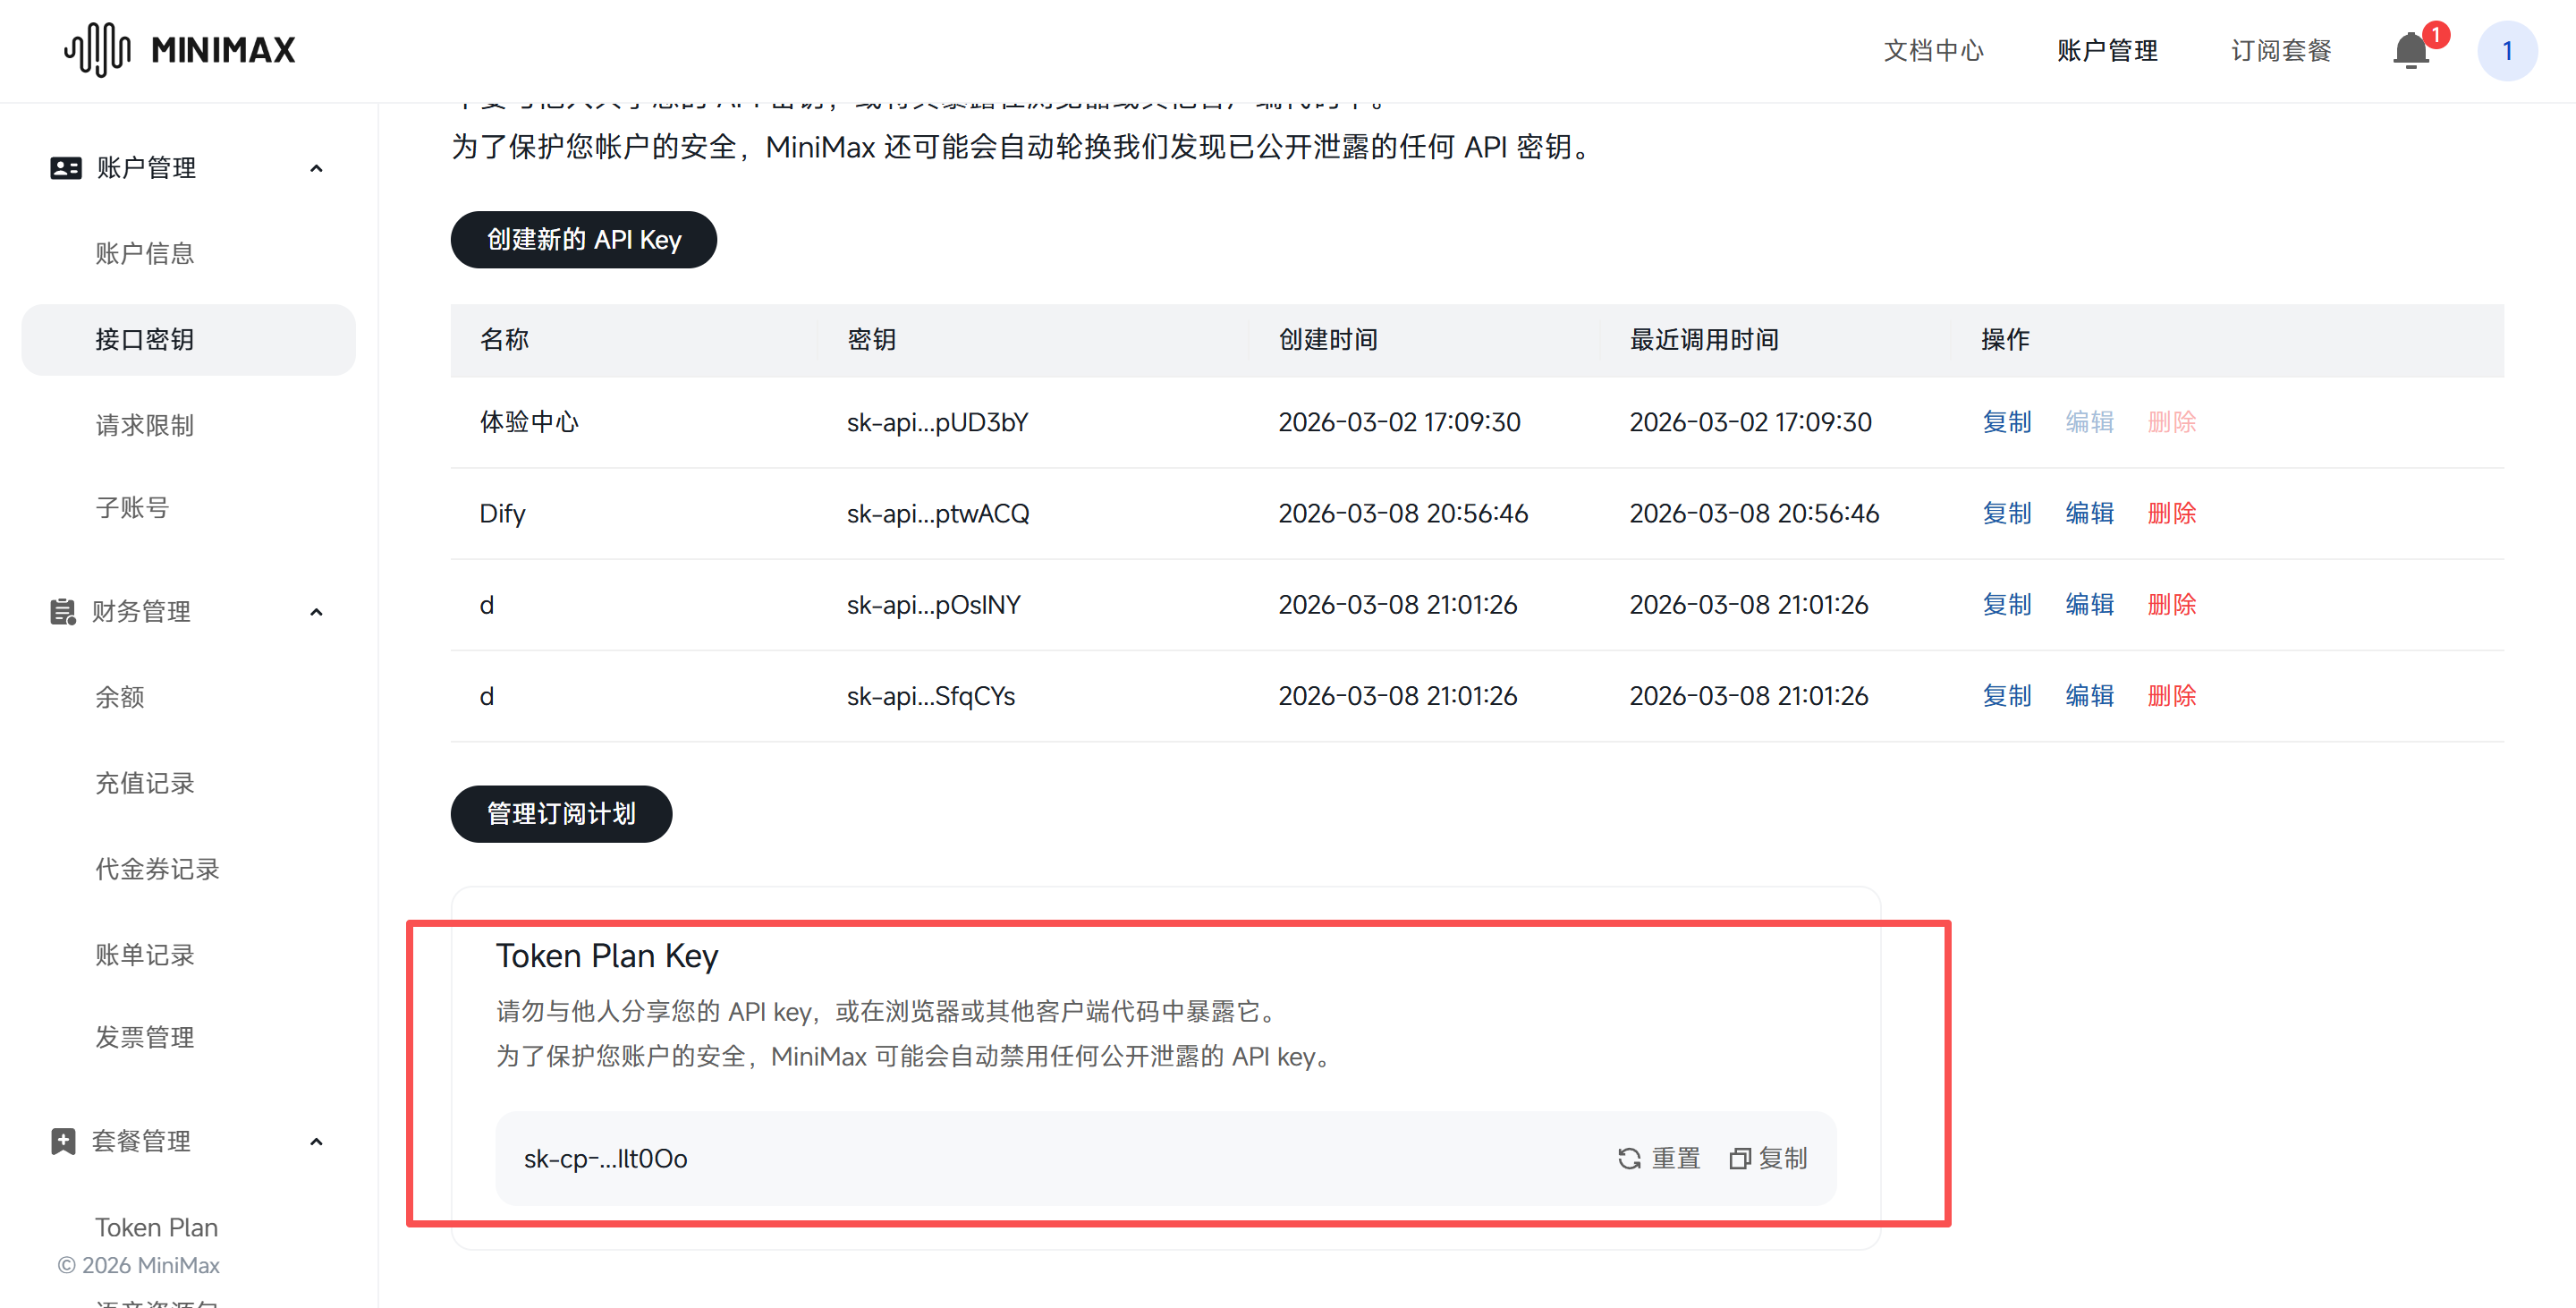Click the 创建时间 column header

(1328, 339)
